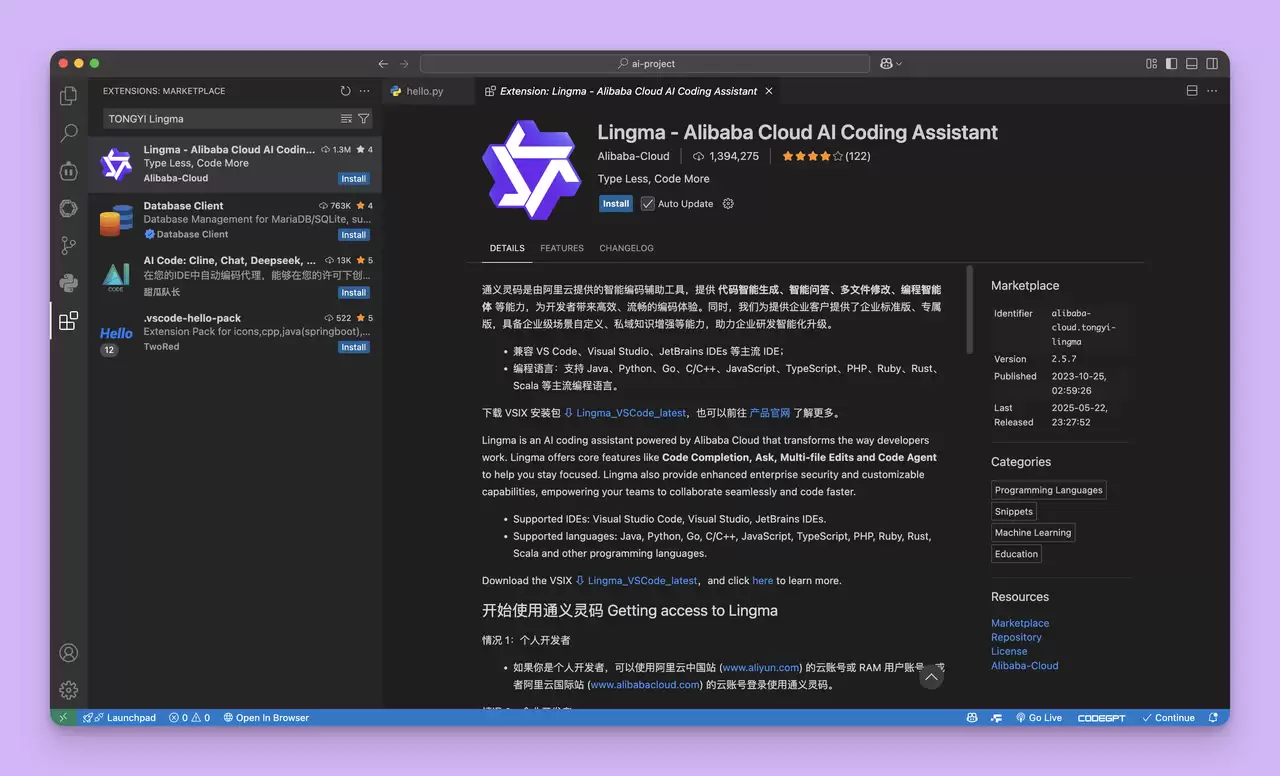Toggle primary side bar visibility
This screenshot has width=1280, height=776.
[1171, 64]
